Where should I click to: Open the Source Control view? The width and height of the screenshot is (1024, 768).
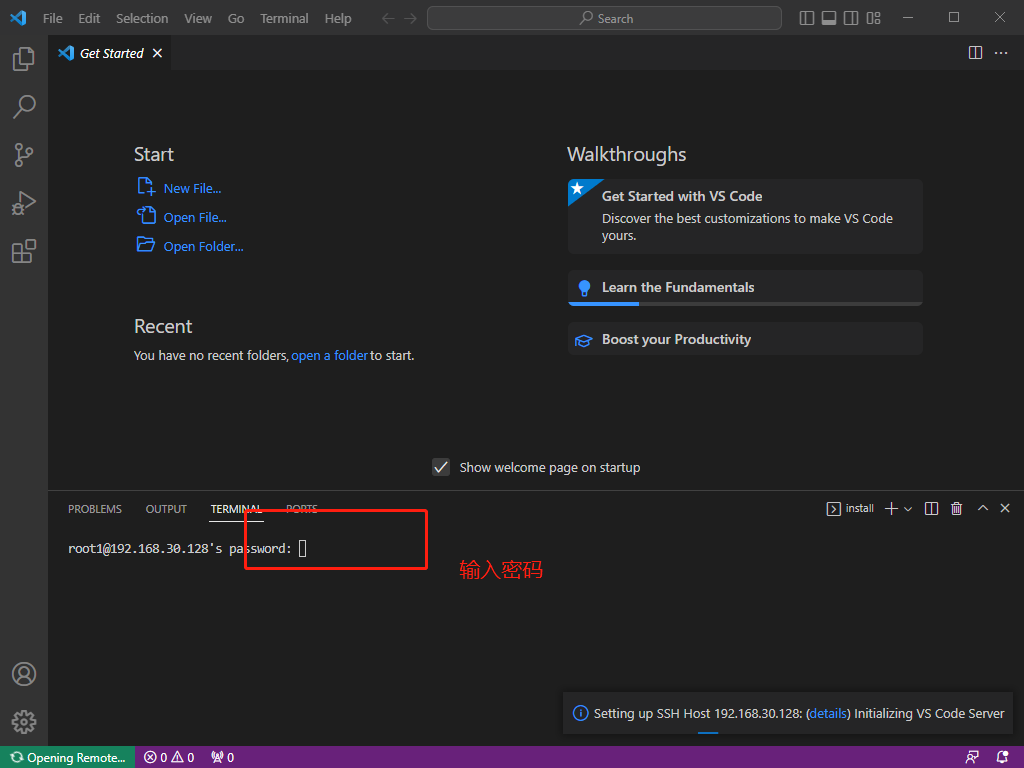pos(24,155)
